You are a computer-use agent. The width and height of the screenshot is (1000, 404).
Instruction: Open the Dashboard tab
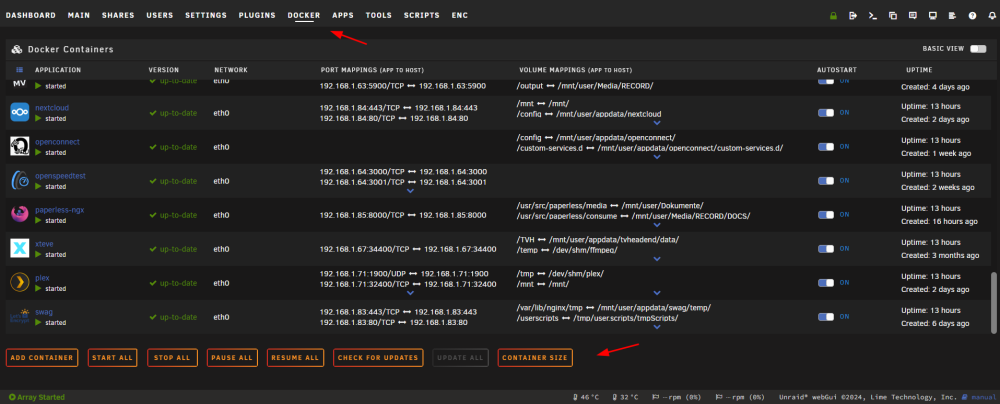pos(31,15)
